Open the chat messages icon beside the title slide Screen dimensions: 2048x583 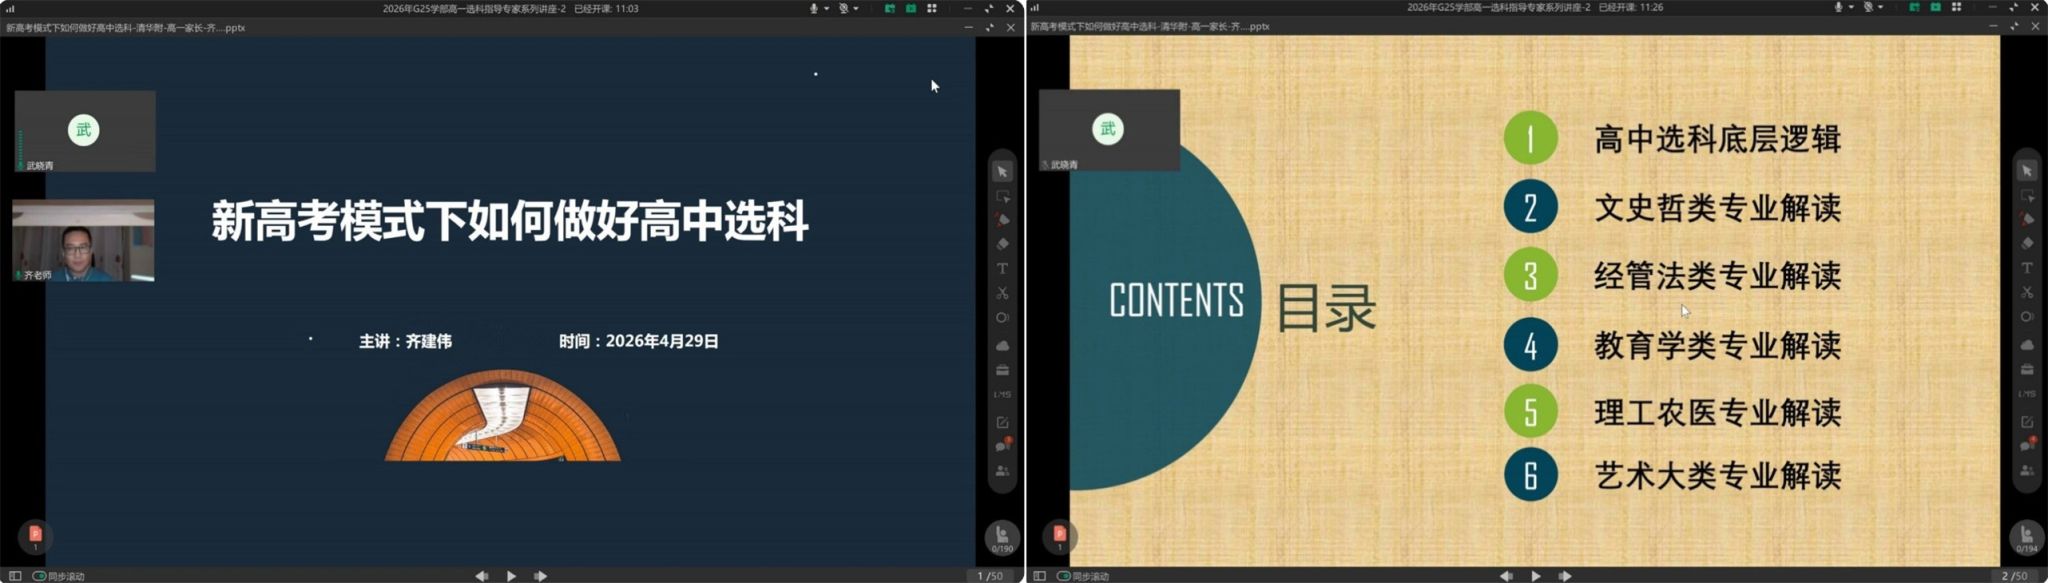pyautogui.click(x=1002, y=446)
